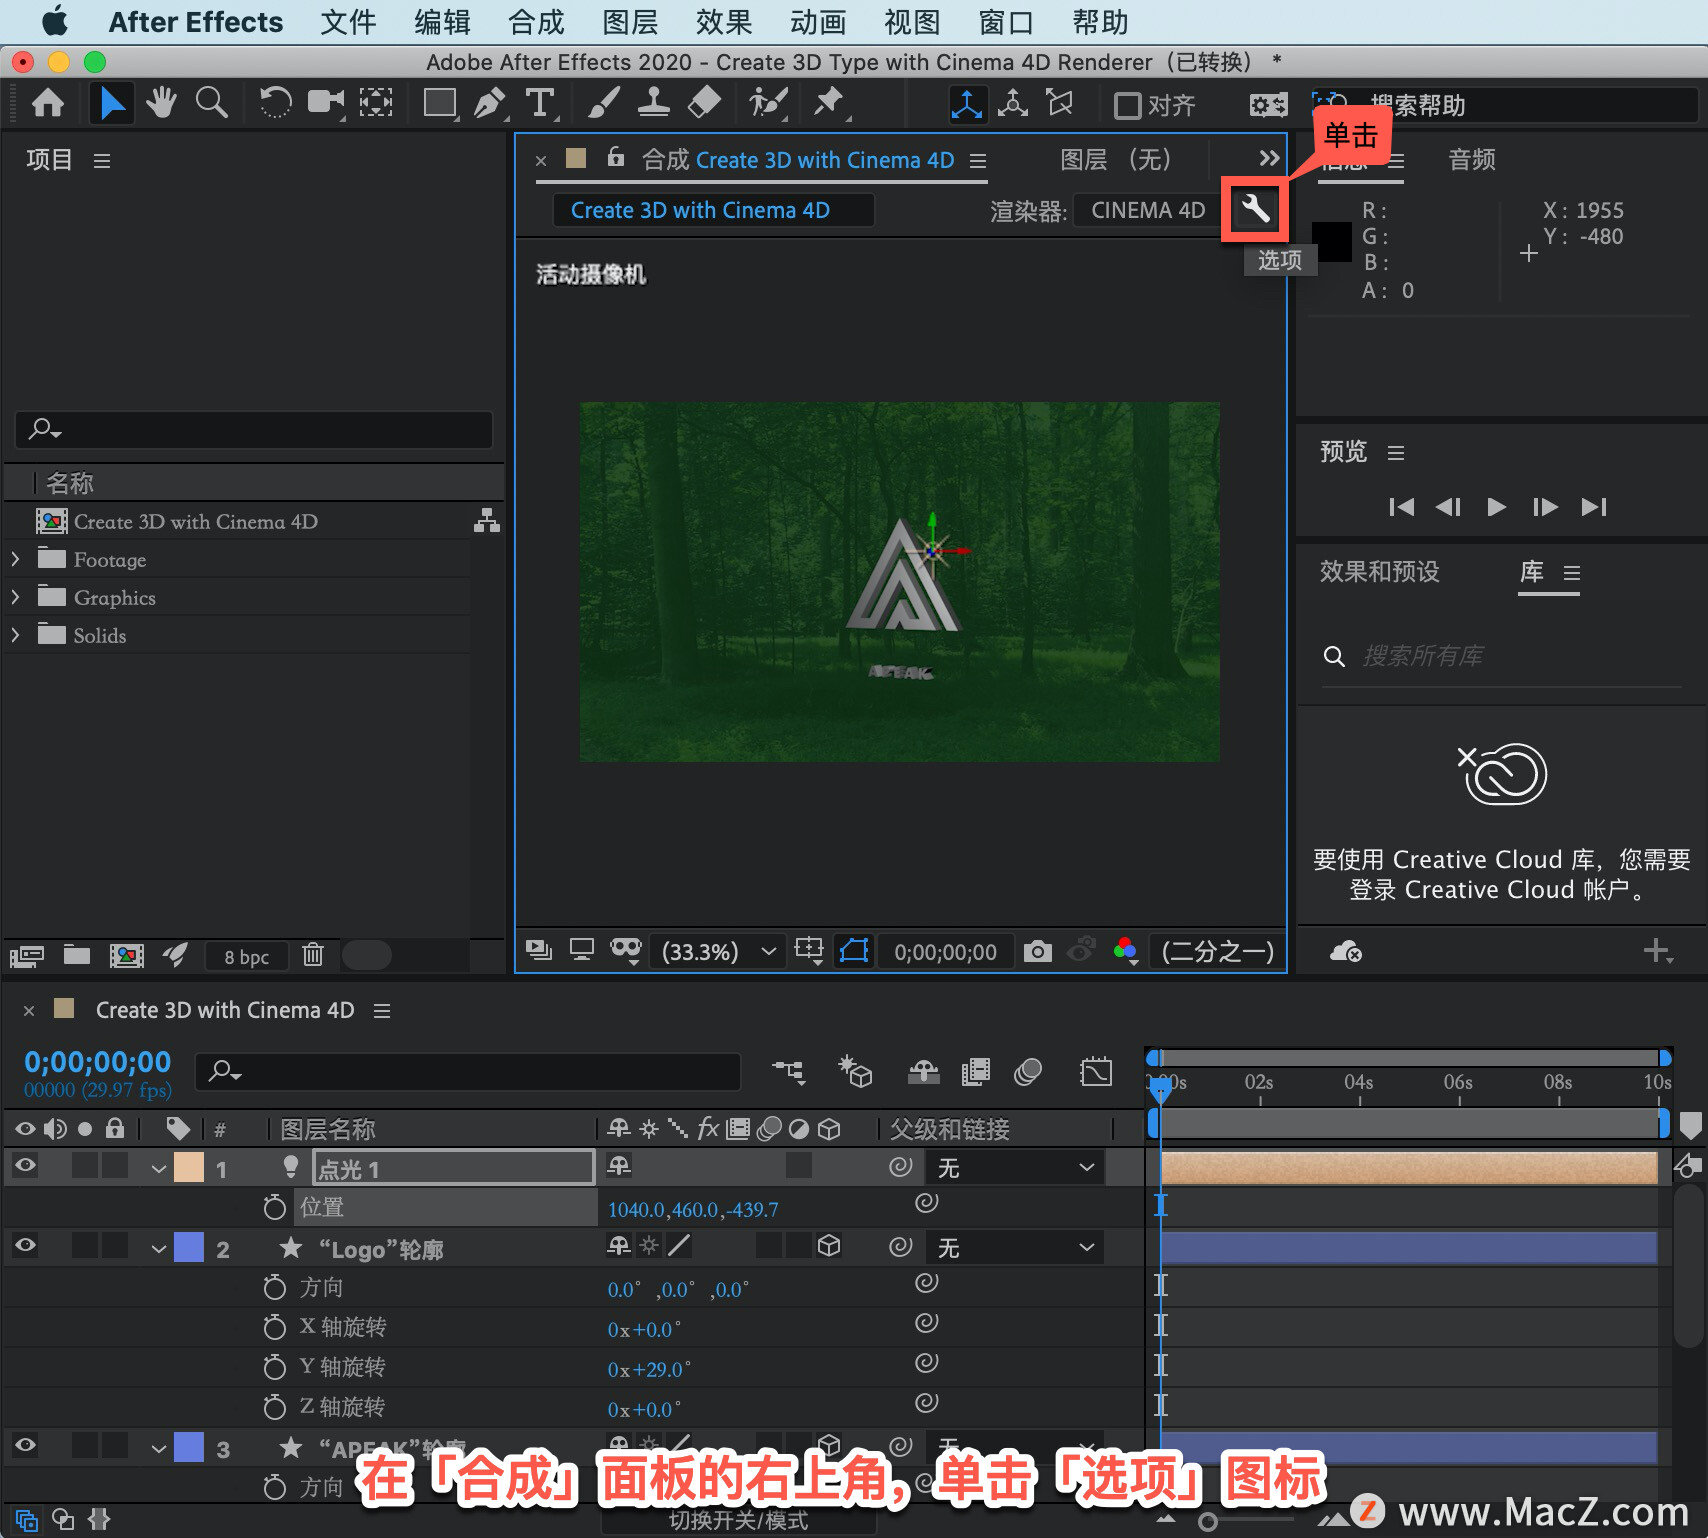Open the 动画 menu
Image resolution: width=1708 pixels, height=1538 pixels.
818,22
